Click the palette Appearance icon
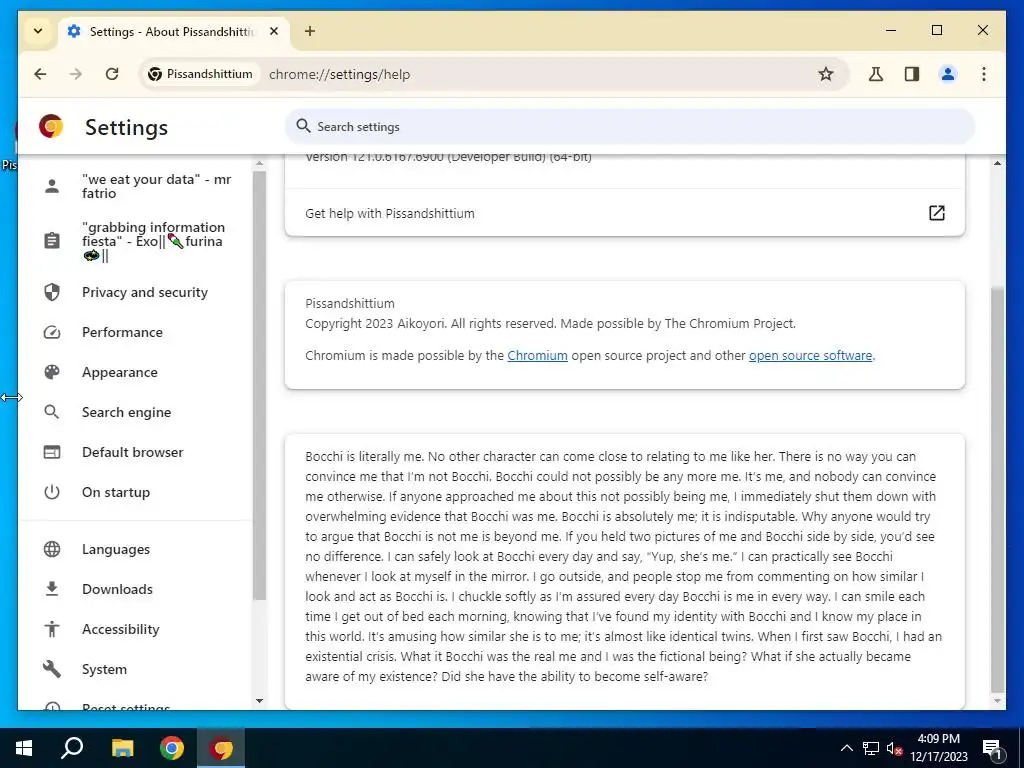The image size is (1024, 768). click(x=52, y=372)
